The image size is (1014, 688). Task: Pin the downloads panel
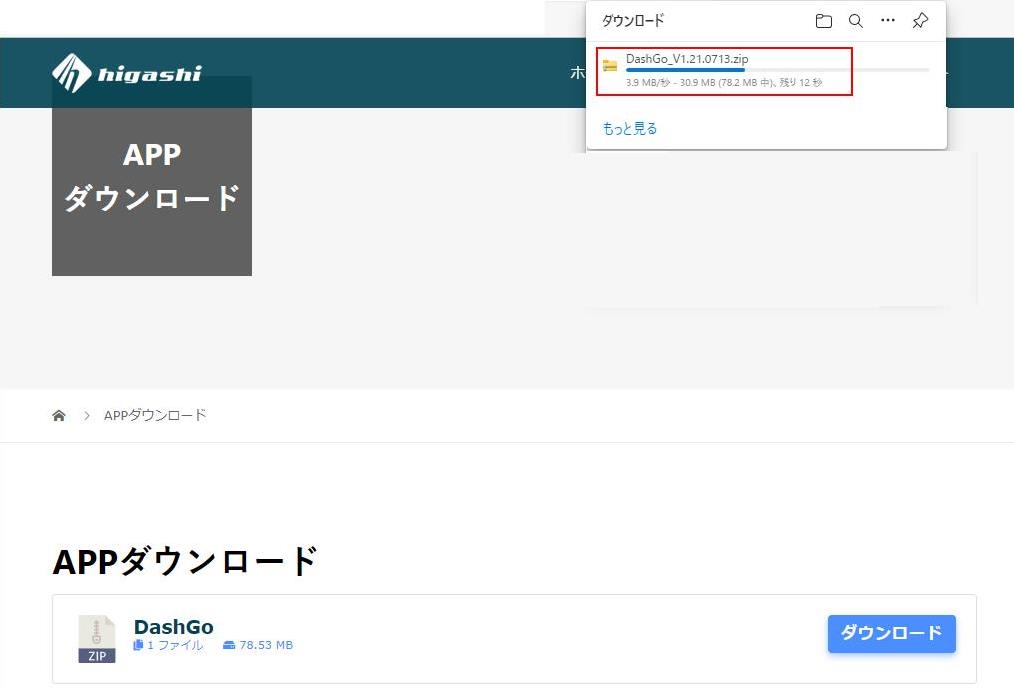pos(920,21)
